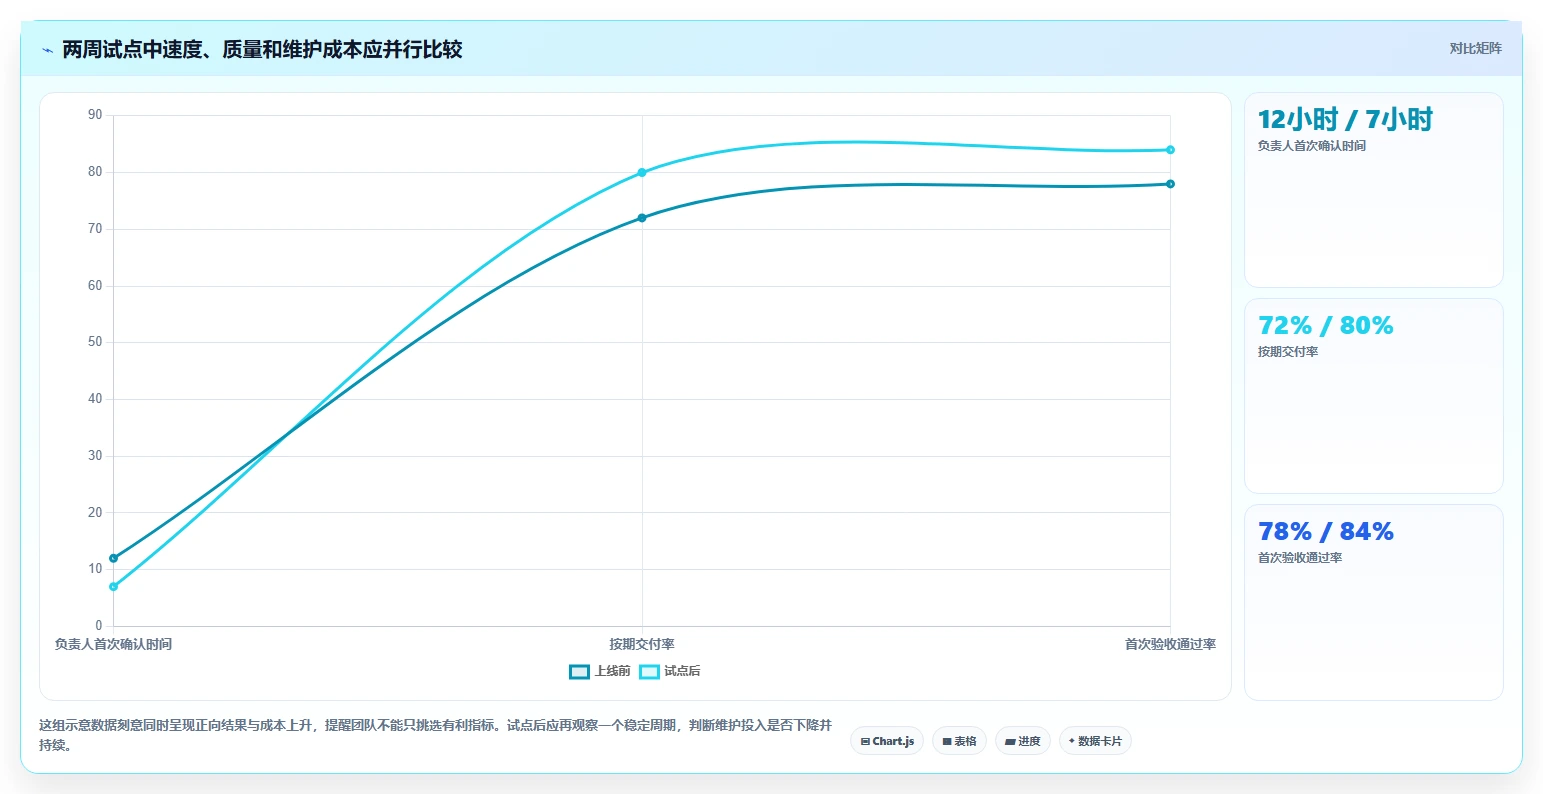This screenshot has height=794, width=1543.
Task: Click the 负责人首次确认时间 axis label
Action: point(113,644)
